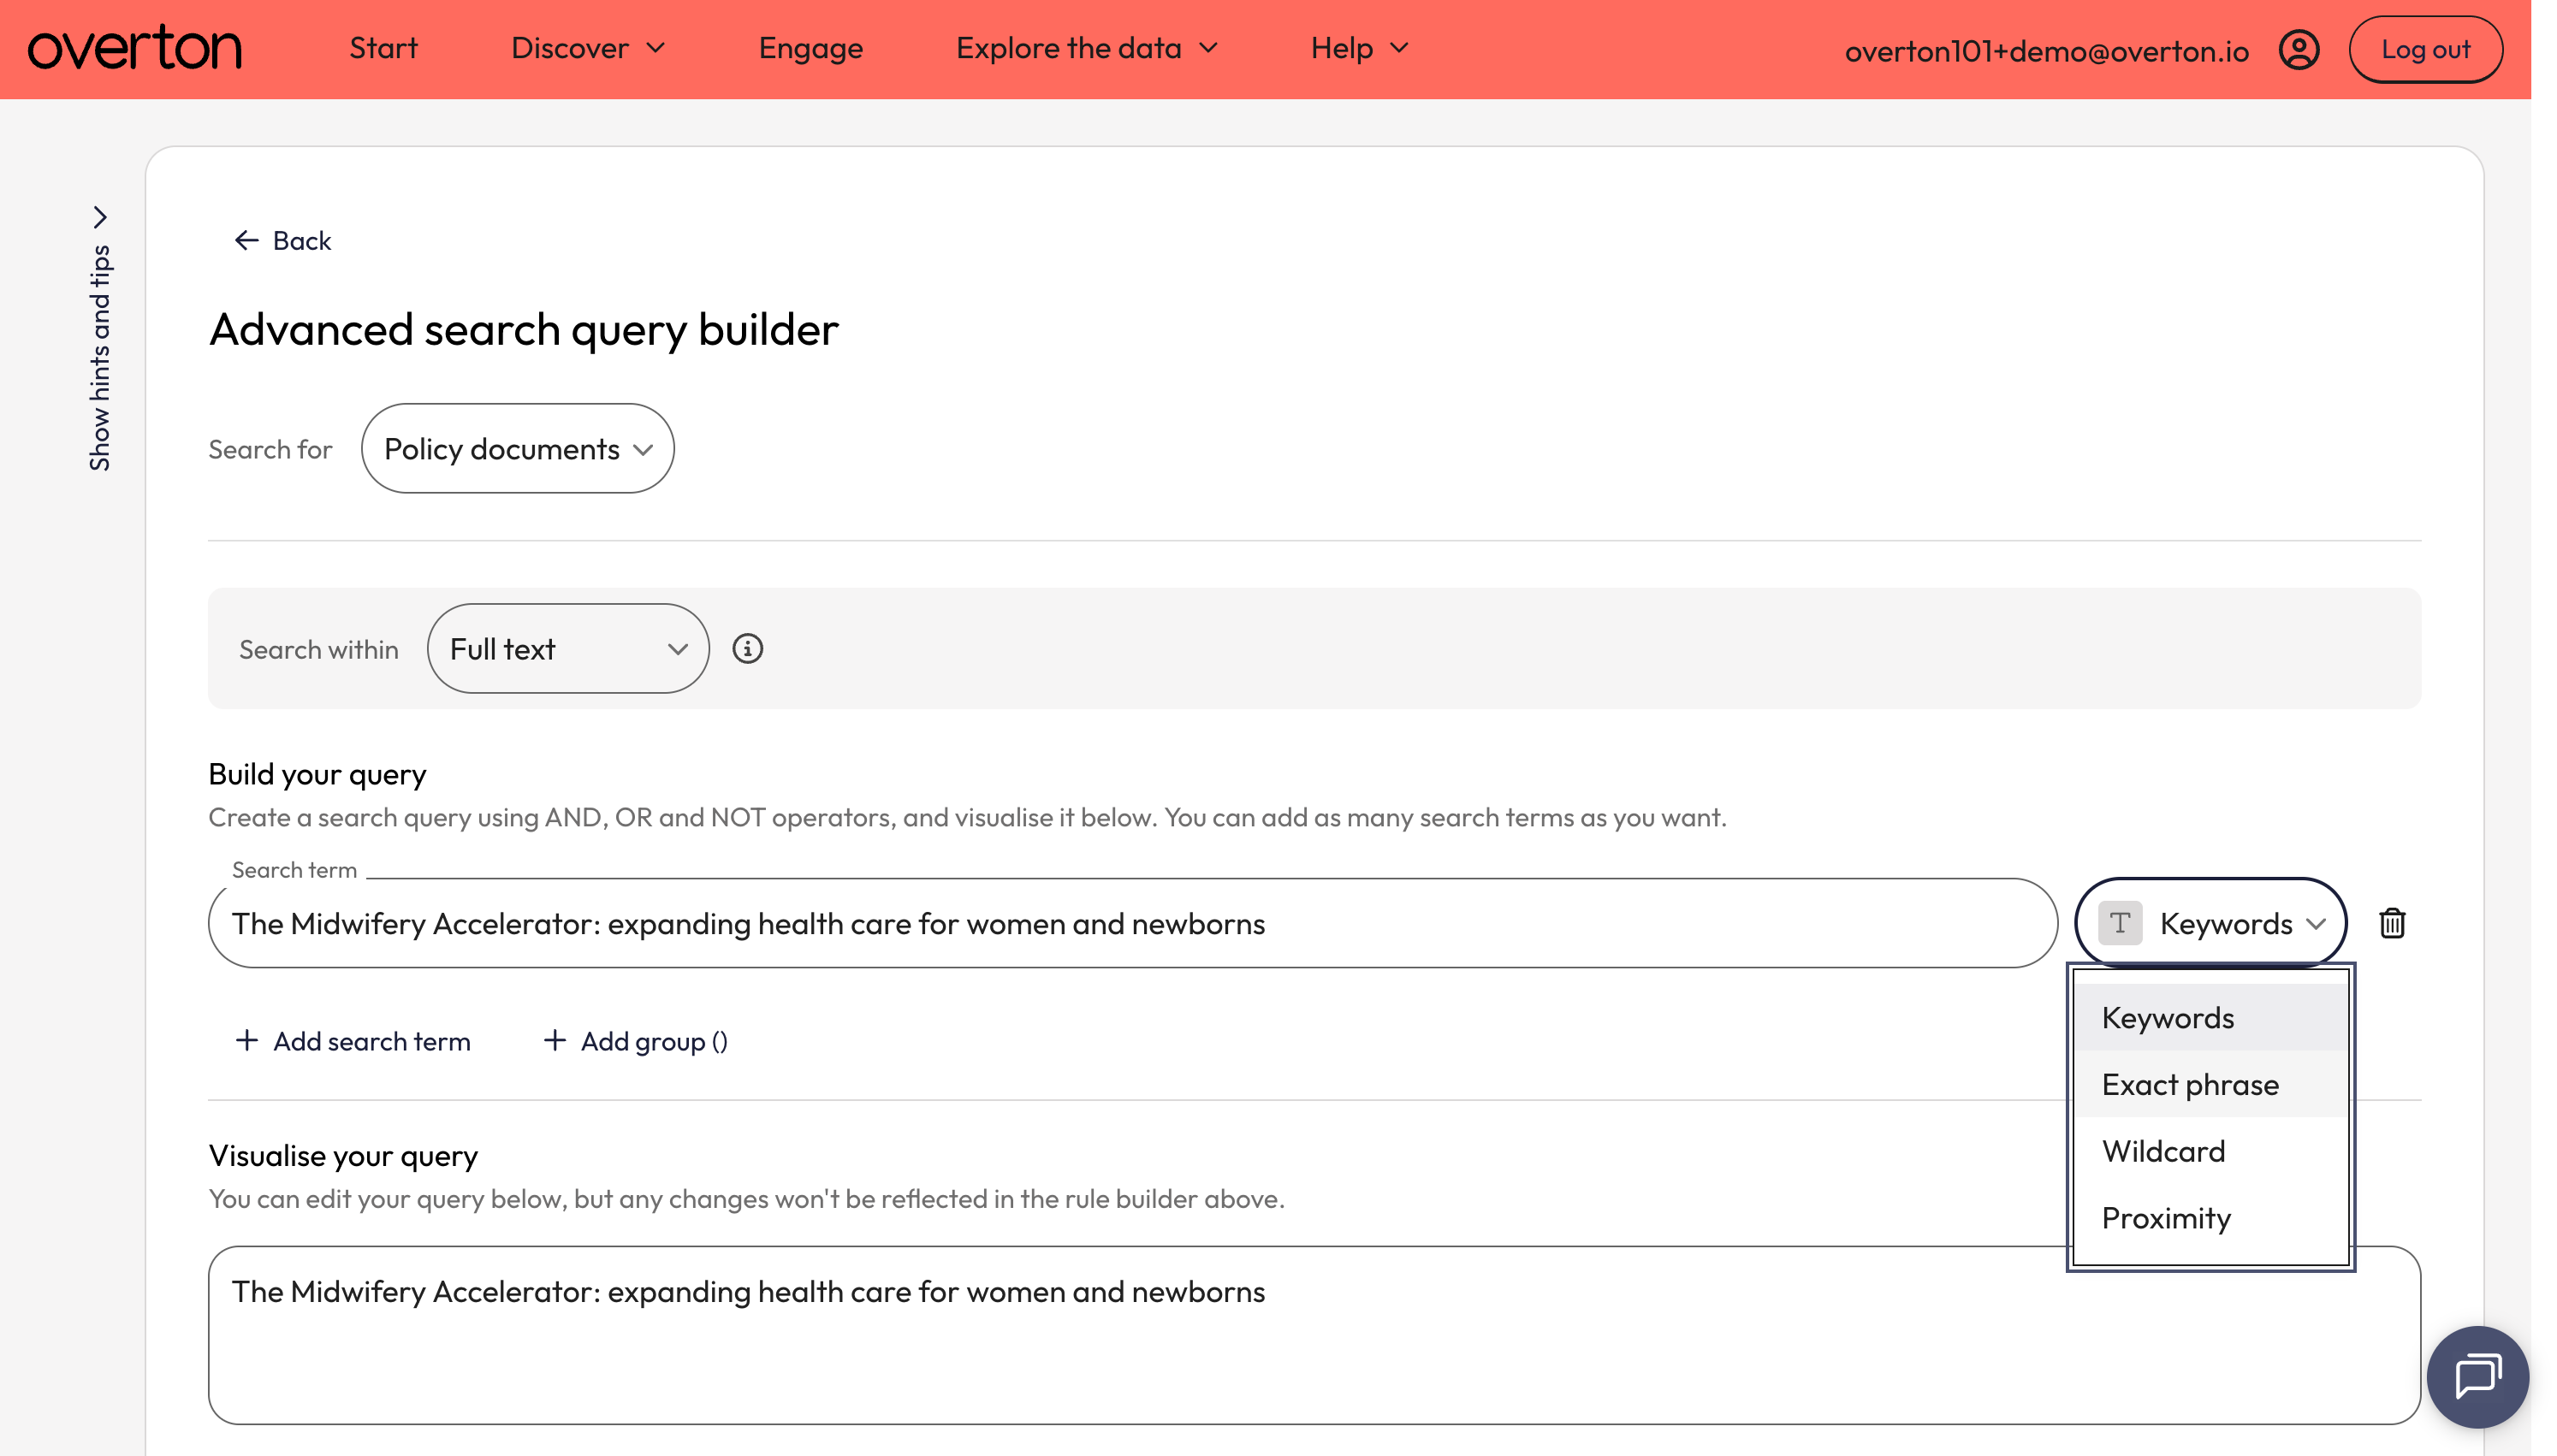The height and width of the screenshot is (1456, 2557).
Task: Open the Full text search within dropdown
Action: [x=568, y=649]
